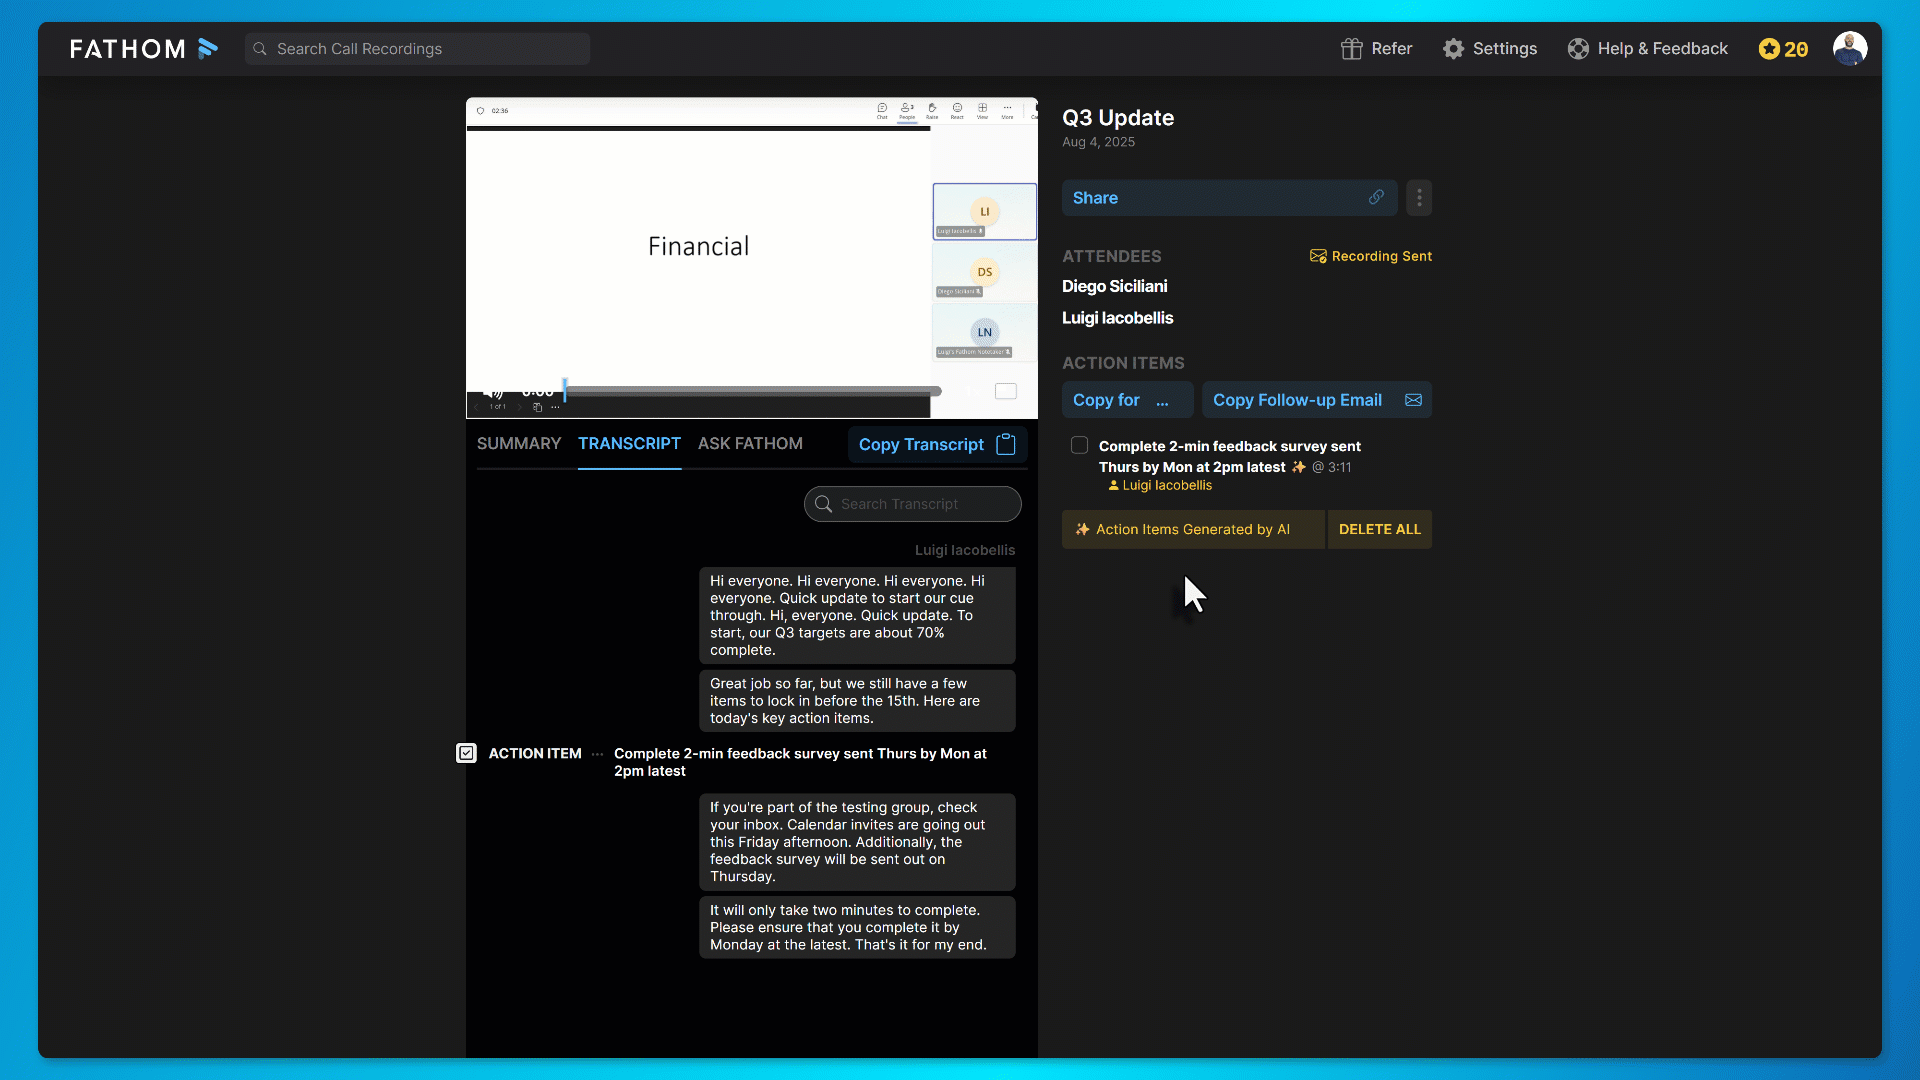Viewport: 1920px width, 1080px height.
Task: Switch to the ASK FATHOM tab
Action: pos(750,444)
